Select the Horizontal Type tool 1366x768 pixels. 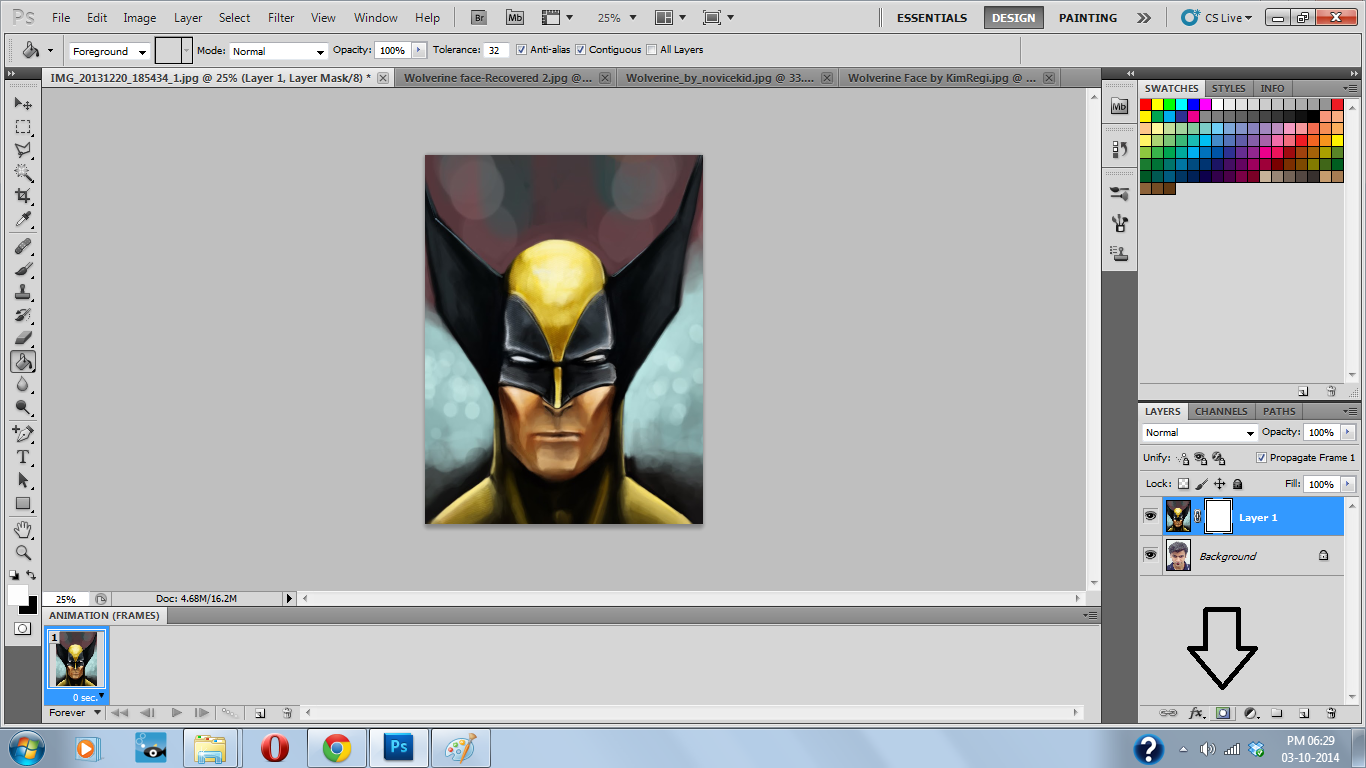click(x=22, y=457)
